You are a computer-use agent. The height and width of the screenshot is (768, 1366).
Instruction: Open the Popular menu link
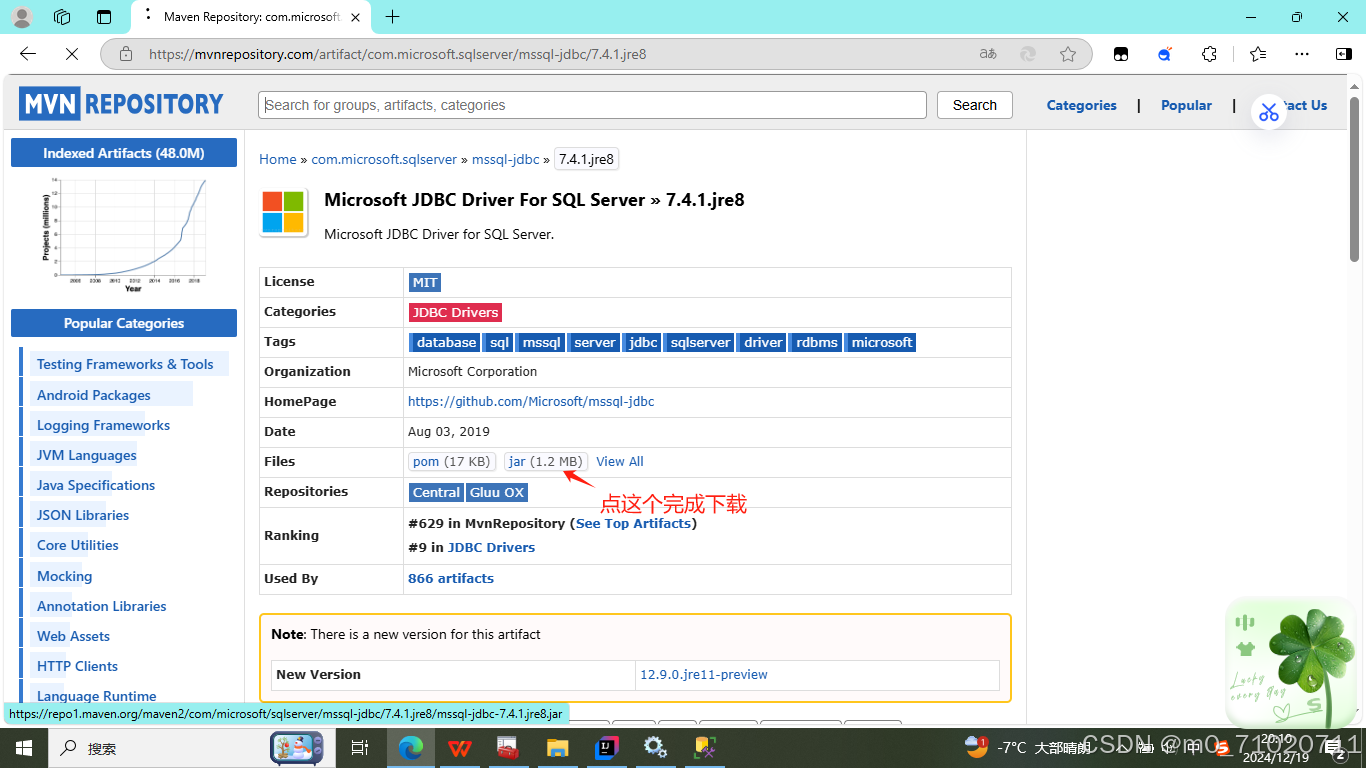tap(1186, 105)
